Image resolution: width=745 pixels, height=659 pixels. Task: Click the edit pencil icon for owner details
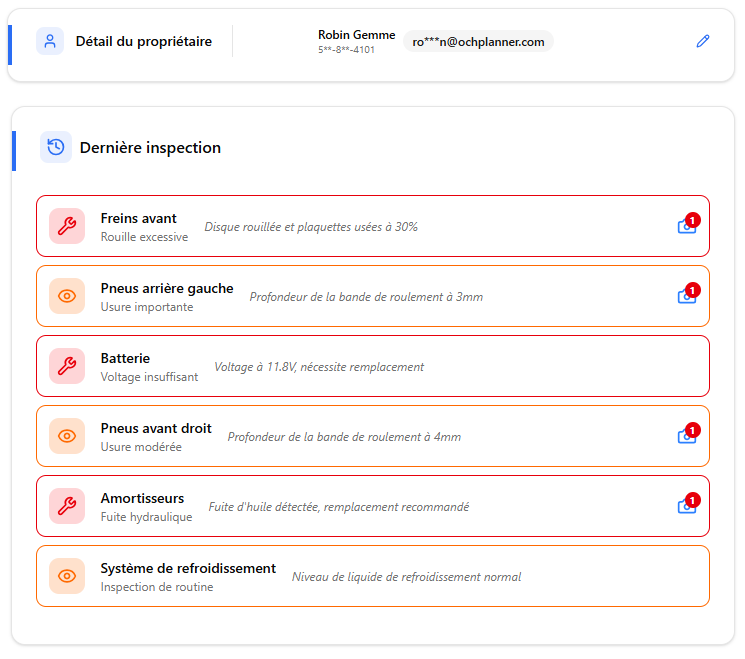click(x=703, y=41)
